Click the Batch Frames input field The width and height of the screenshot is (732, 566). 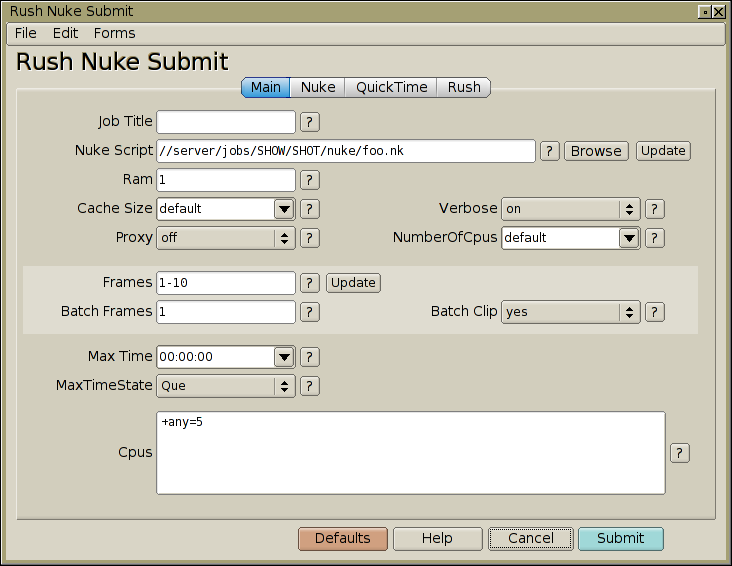226,312
